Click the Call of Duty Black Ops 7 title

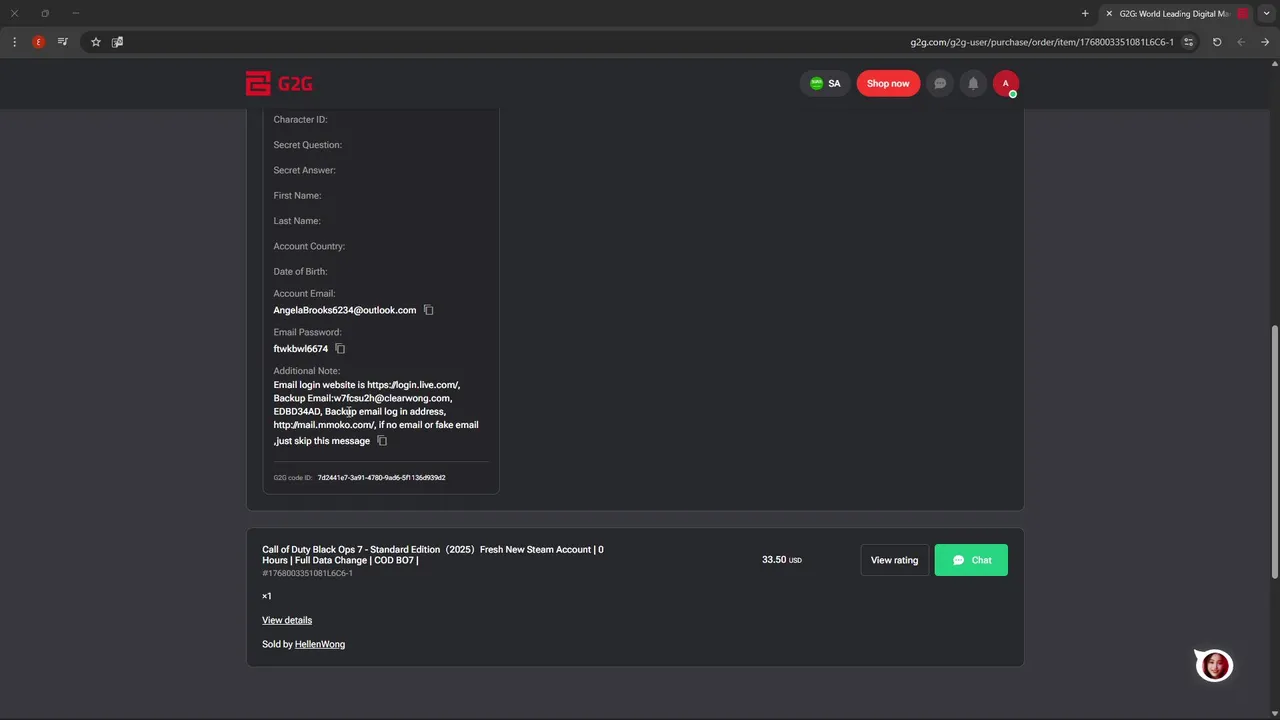point(433,555)
